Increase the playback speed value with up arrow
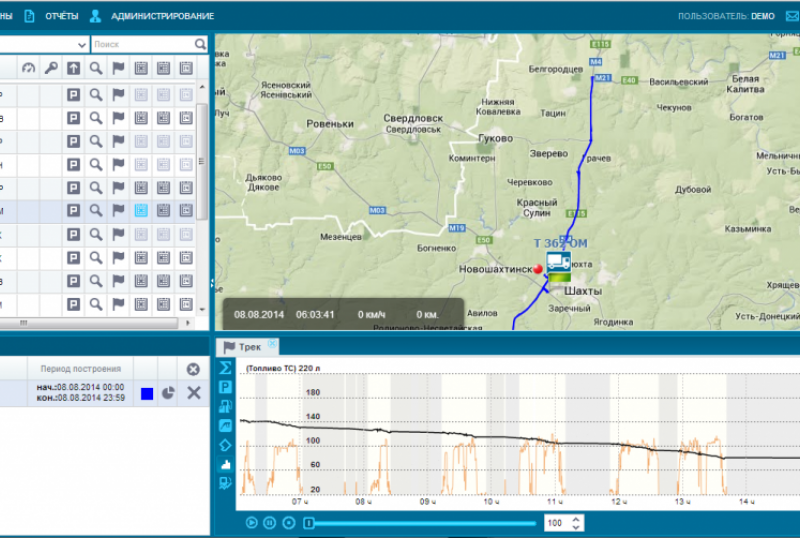The width and height of the screenshot is (800, 538). pyautogui.click(x=577, y=519)
